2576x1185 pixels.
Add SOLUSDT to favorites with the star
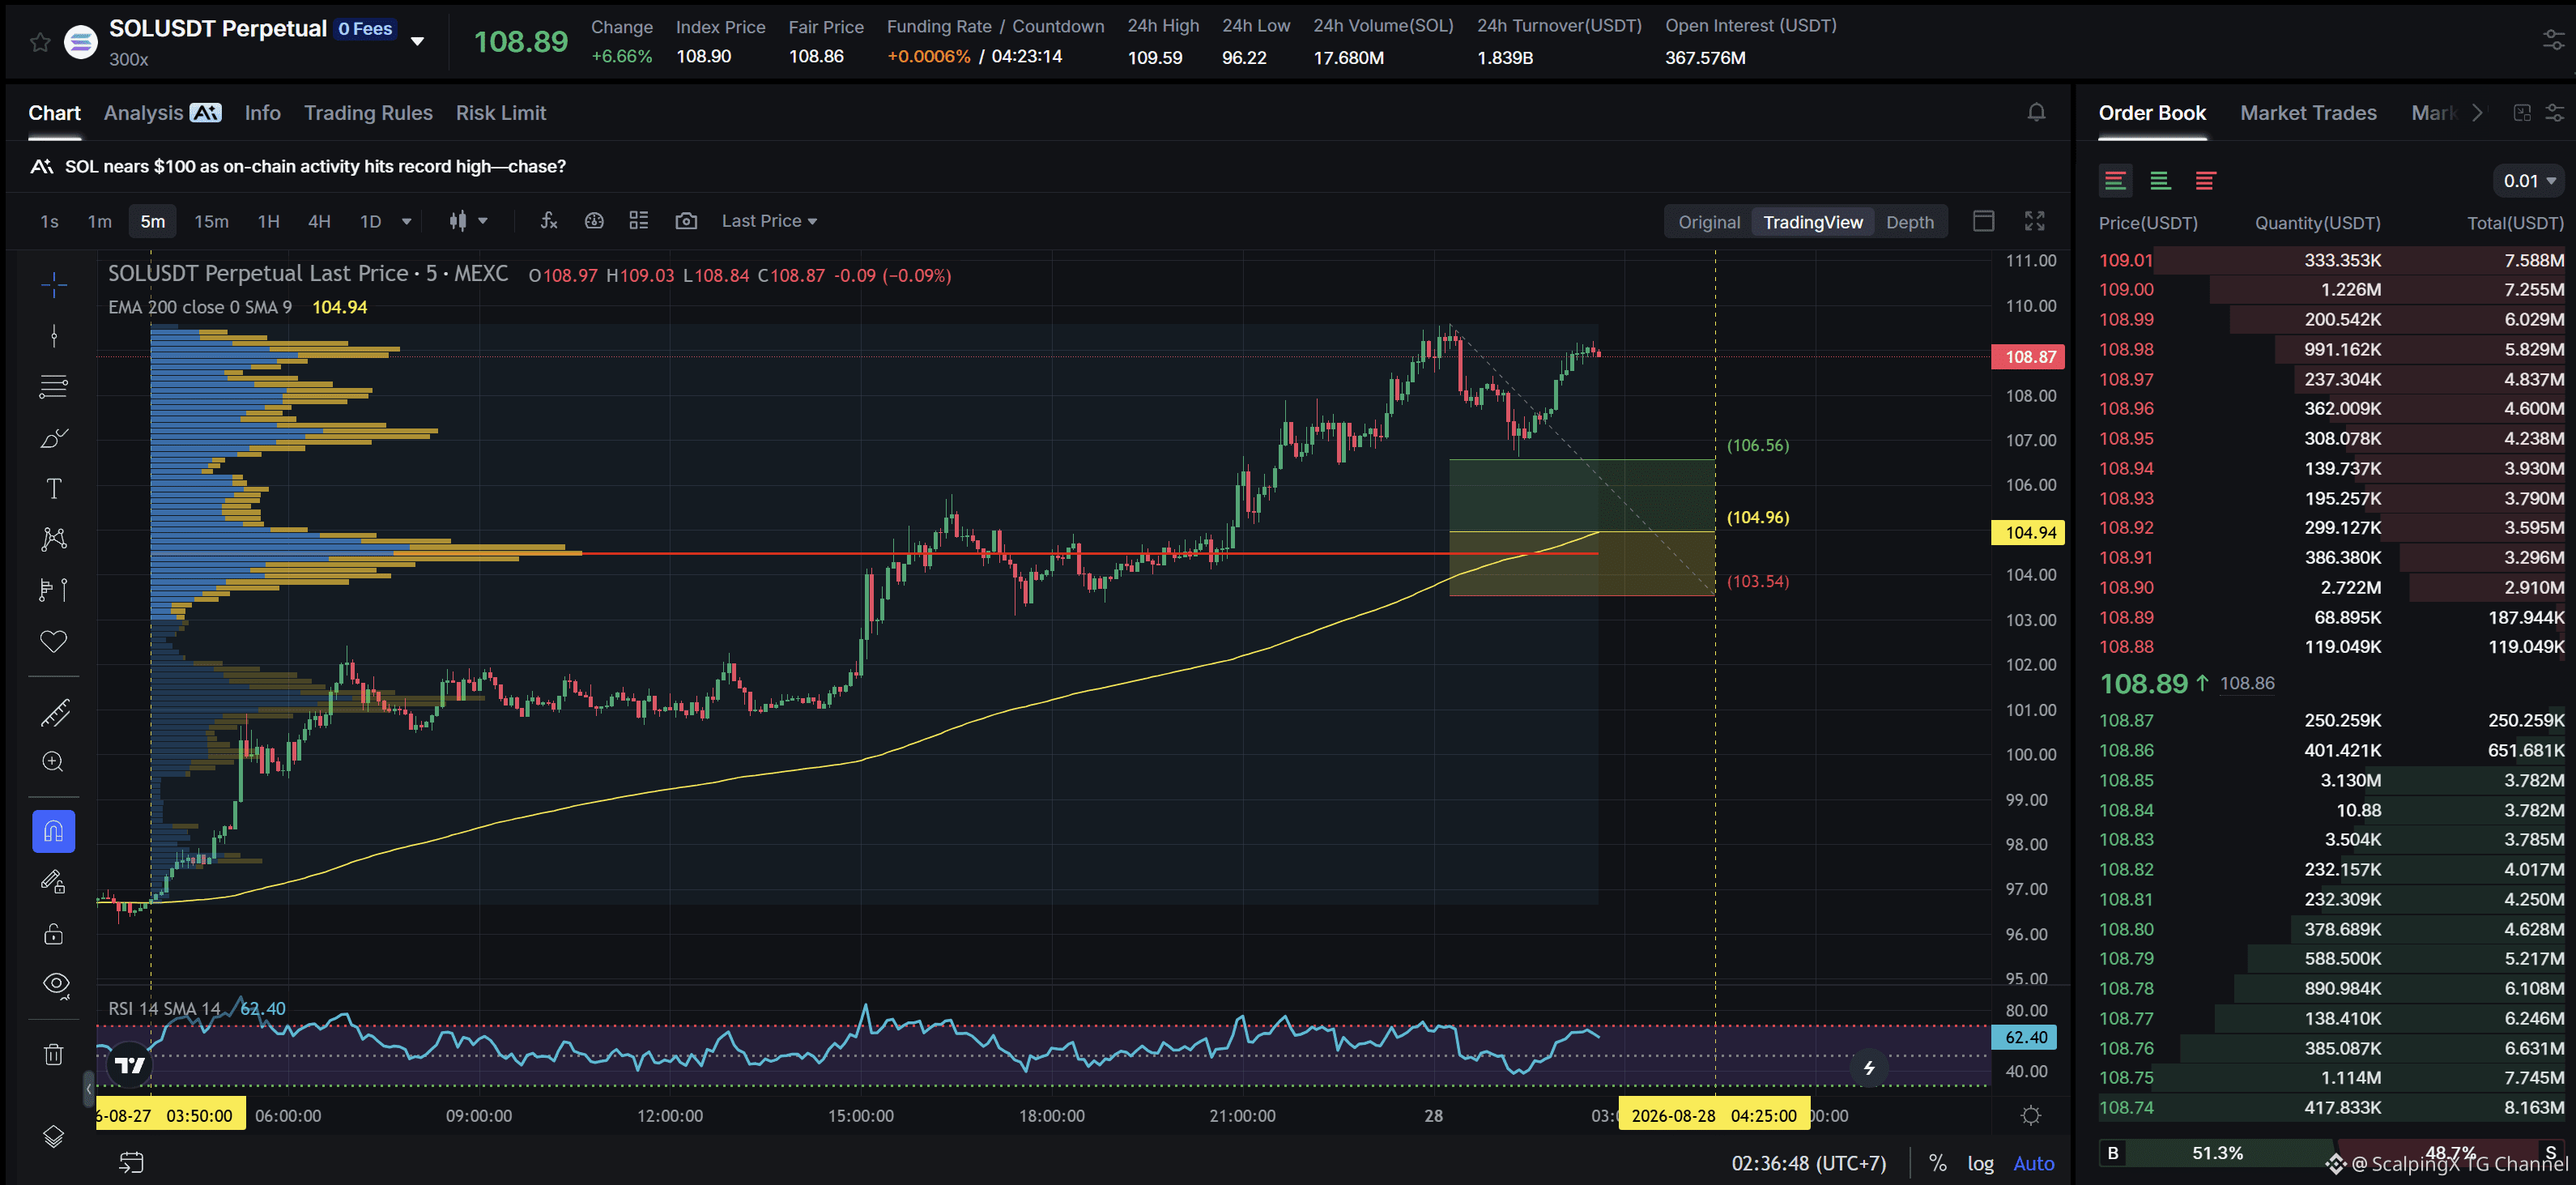(40, 41)
